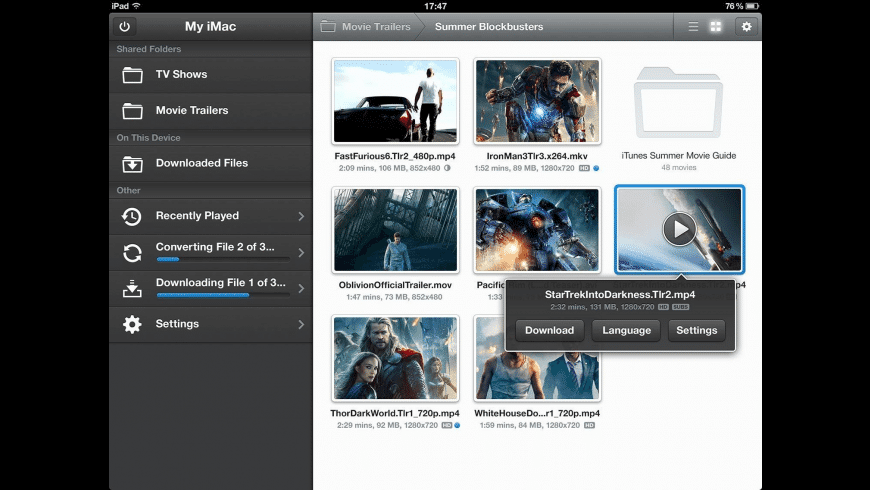
Task: Click WhiteHouseDo...r1_720p.mp4 file name
Action: tap(537, 413)
